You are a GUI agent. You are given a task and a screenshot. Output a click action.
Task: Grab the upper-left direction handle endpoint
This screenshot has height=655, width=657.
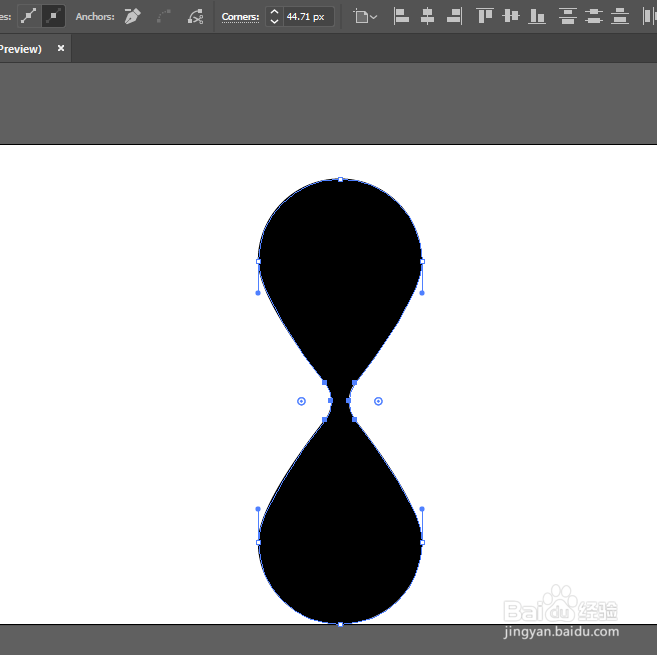coord(258,293)
